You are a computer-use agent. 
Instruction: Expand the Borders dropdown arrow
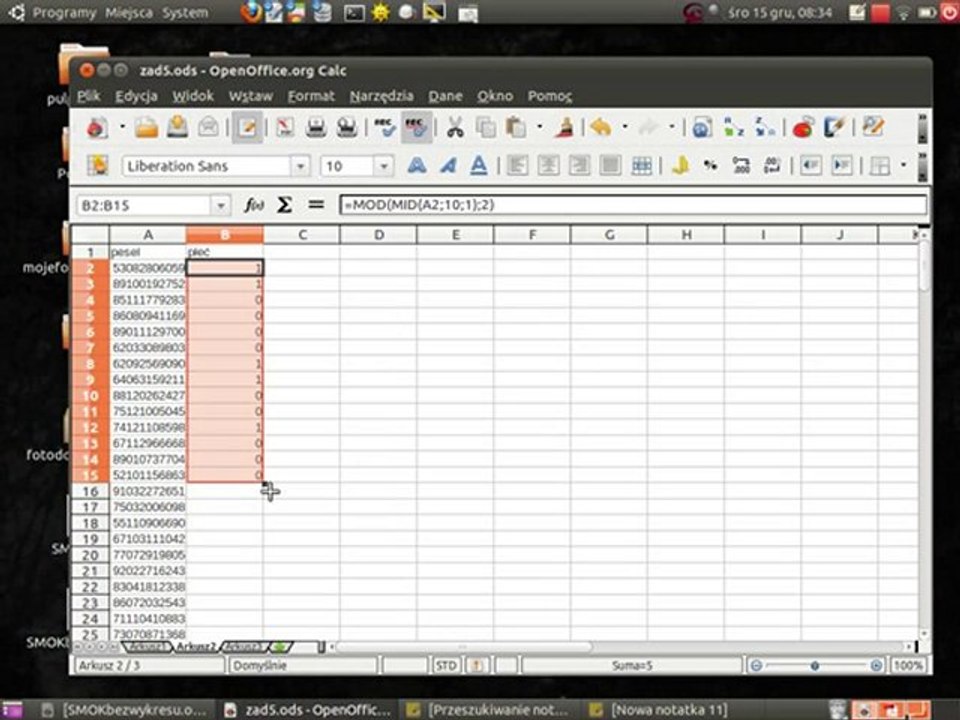[x=903, y=165]
